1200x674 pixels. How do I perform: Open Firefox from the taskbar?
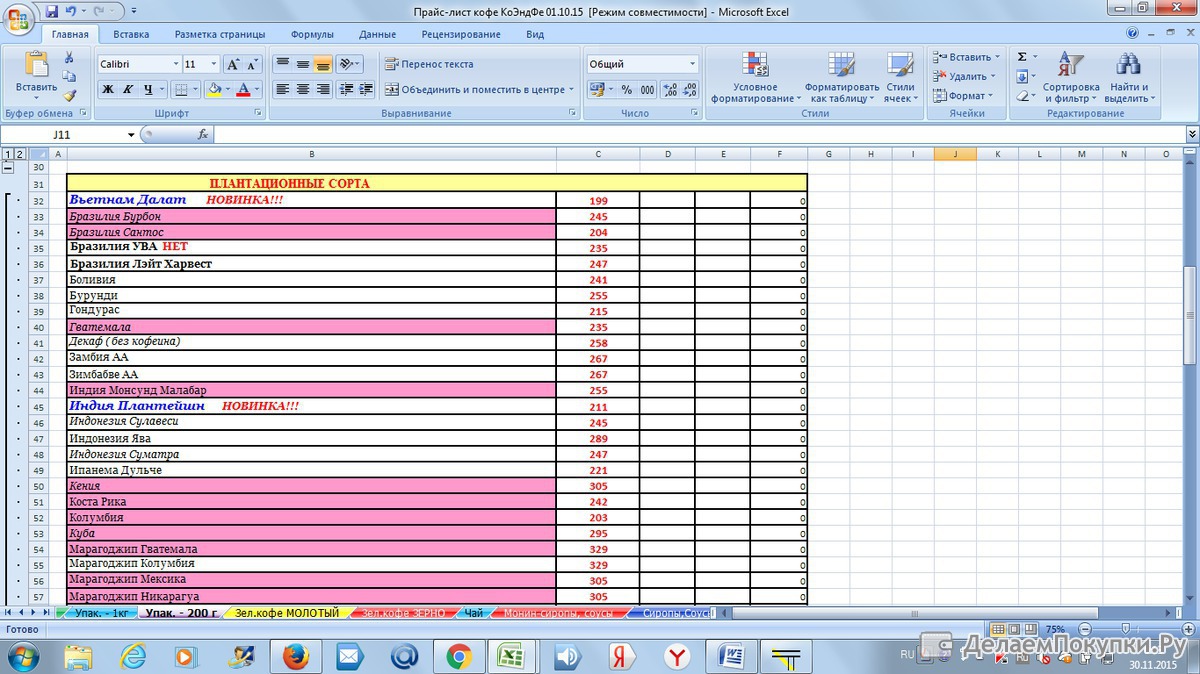click(x=294, y=656)
